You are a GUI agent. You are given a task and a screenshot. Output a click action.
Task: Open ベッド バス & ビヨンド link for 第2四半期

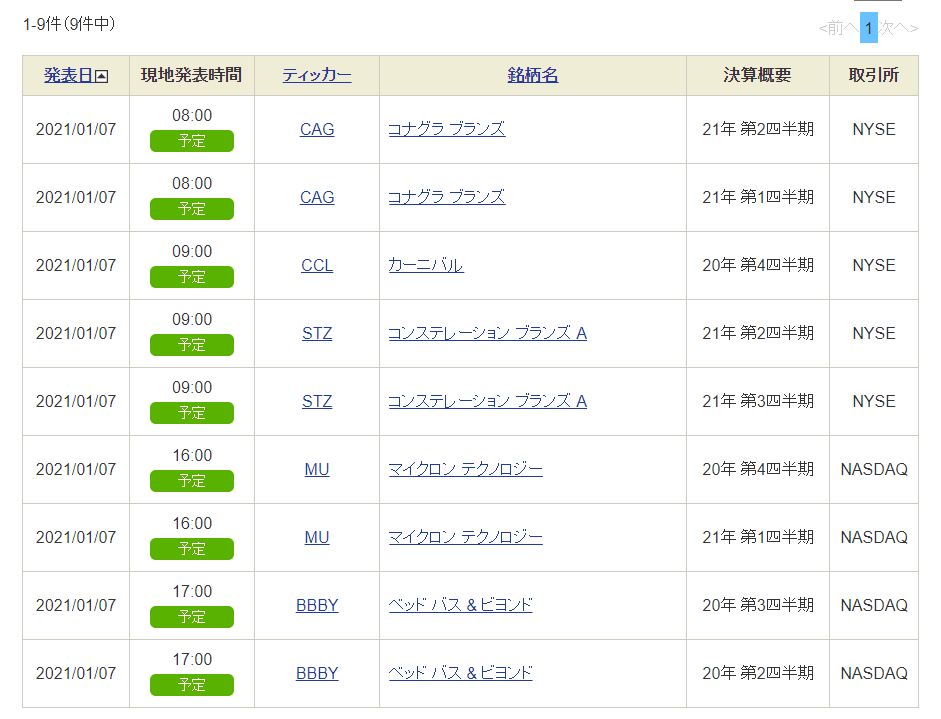[460, 673]
